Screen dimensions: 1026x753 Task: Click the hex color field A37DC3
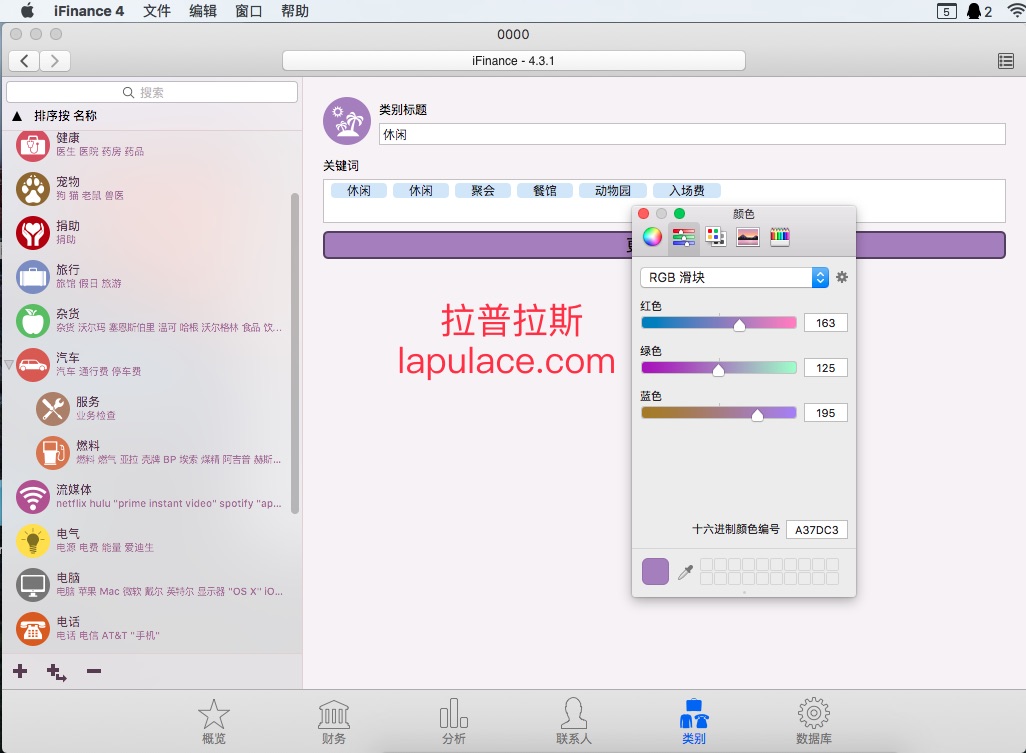tap(817, 530)
